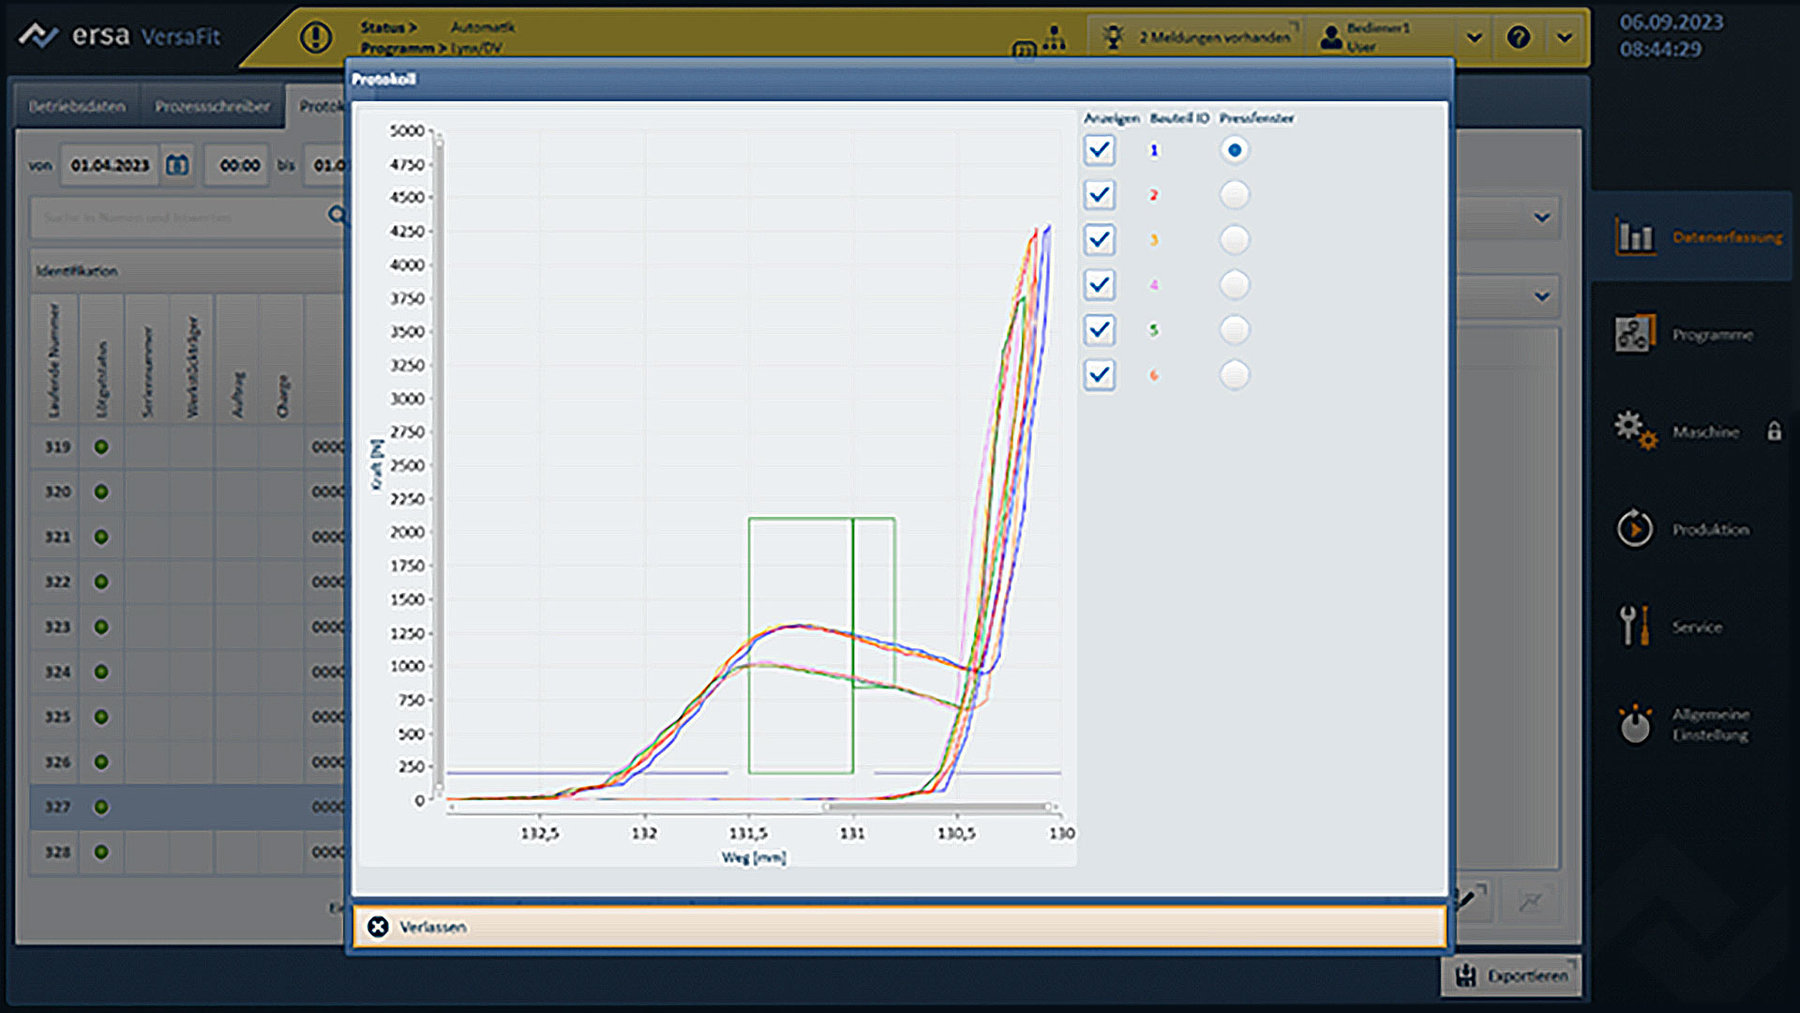Image resolution: width=1800 pixels, height=1013 pixels.
Task: Expand the header chevron beside help icon
Action: (x=1564, y=38)
